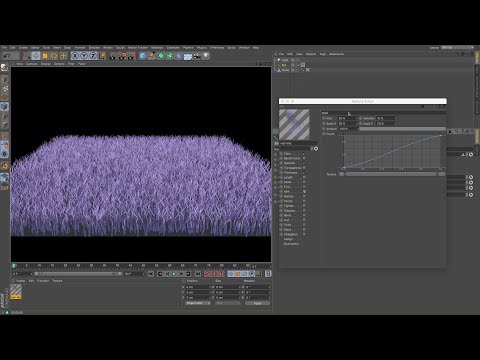This screenshot has width=480, height=360.
Task: Click the Apply button in Coordinates
Action: [x=258, y=303]
